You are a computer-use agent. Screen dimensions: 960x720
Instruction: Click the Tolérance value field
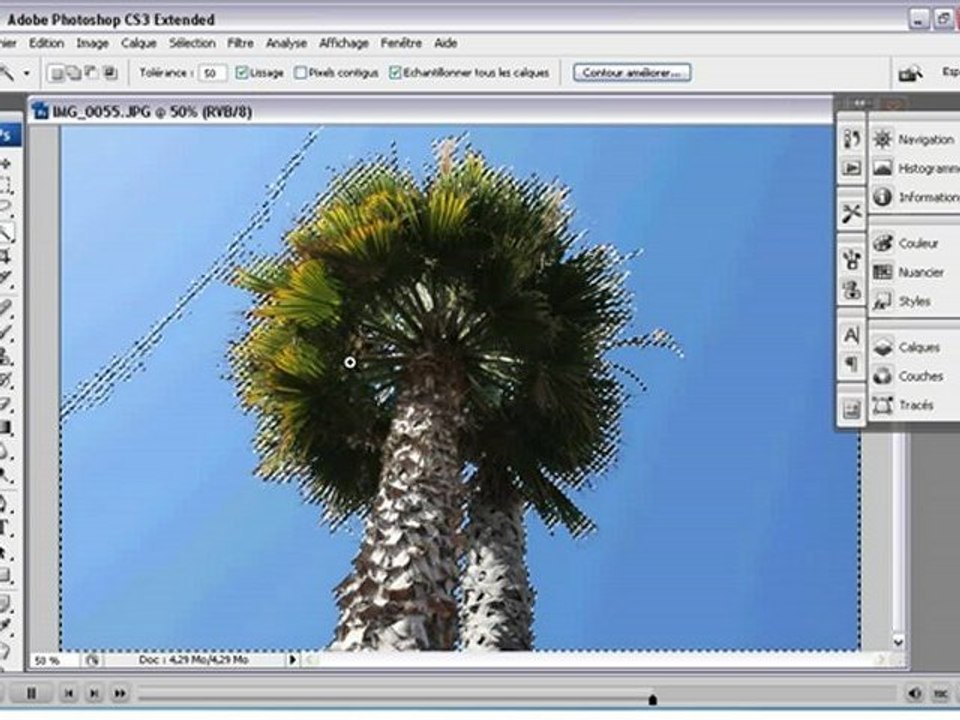(x=212, y=73)
